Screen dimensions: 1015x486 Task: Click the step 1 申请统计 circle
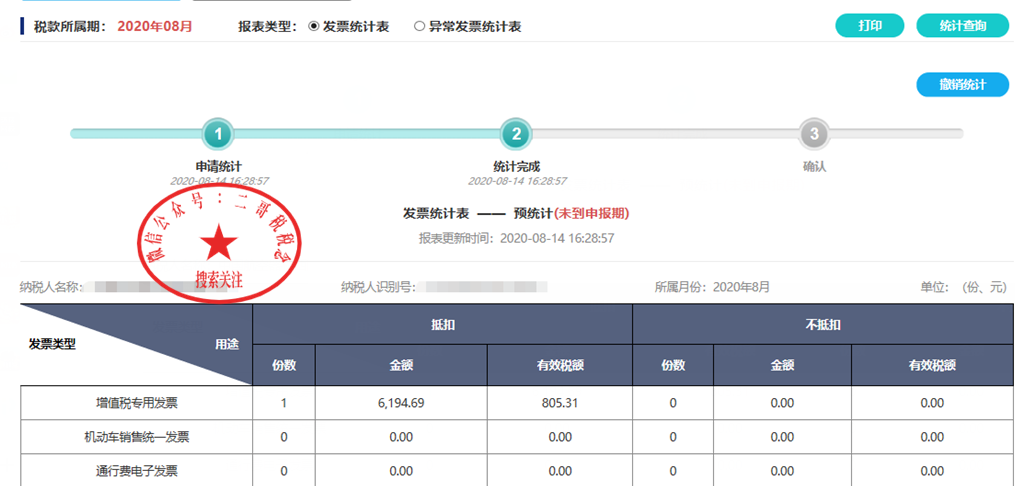(x=218, y=134)
